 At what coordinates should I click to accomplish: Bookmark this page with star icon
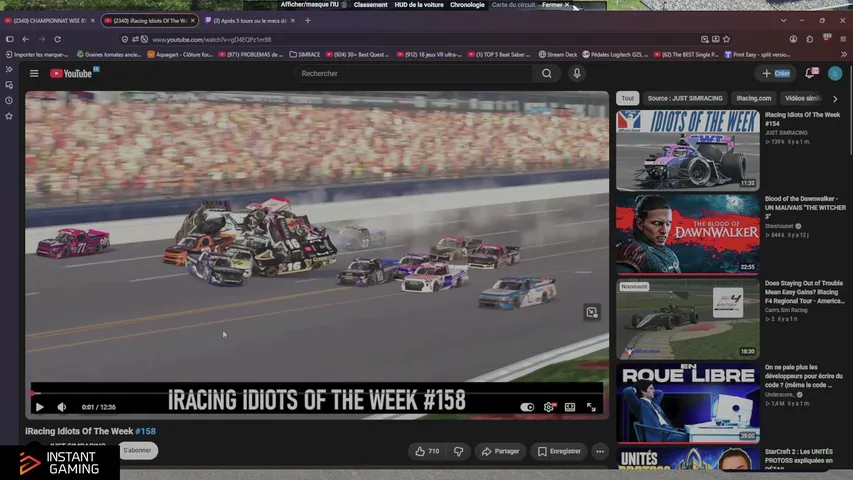(x=726, y=39)
